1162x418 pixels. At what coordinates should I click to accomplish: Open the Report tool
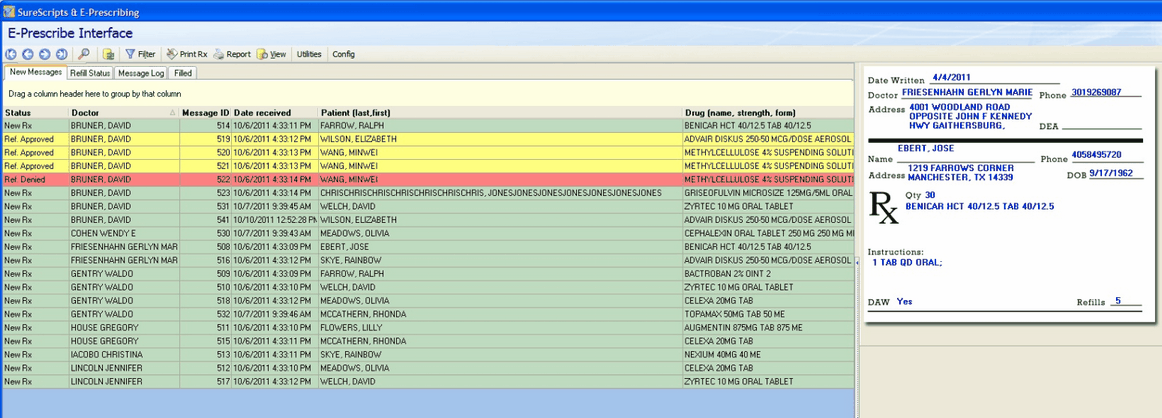[233, 54]
